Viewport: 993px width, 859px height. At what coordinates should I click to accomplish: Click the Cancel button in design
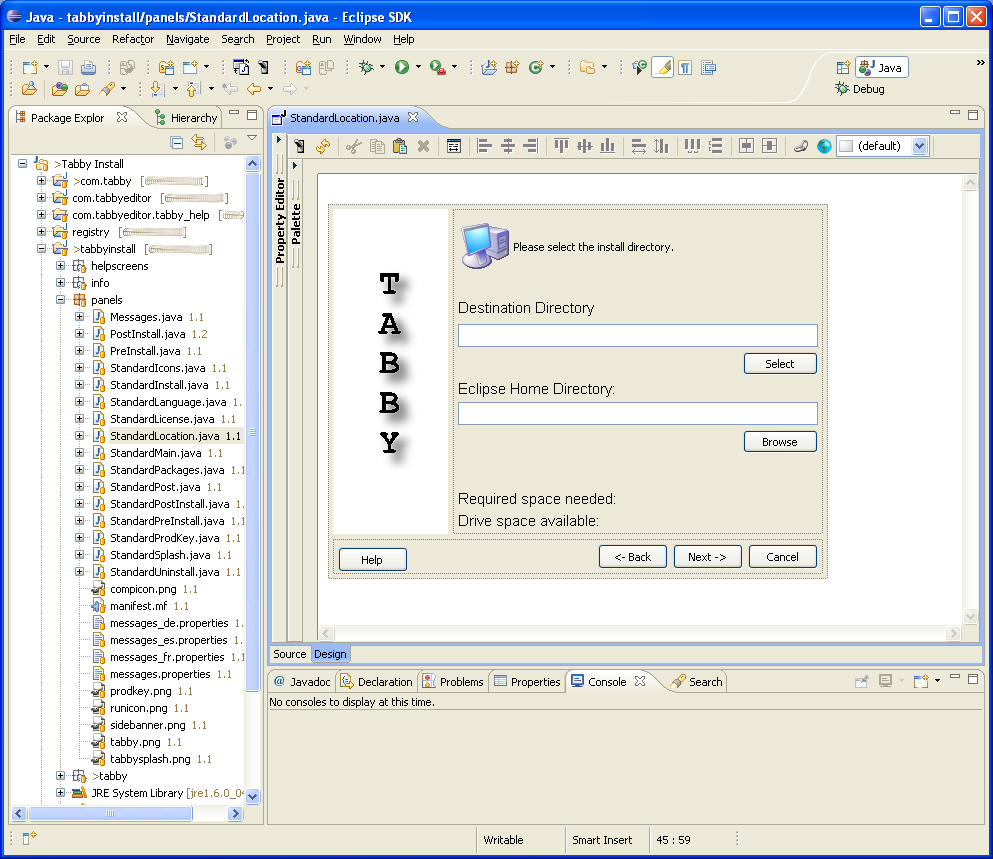(783, 557)
